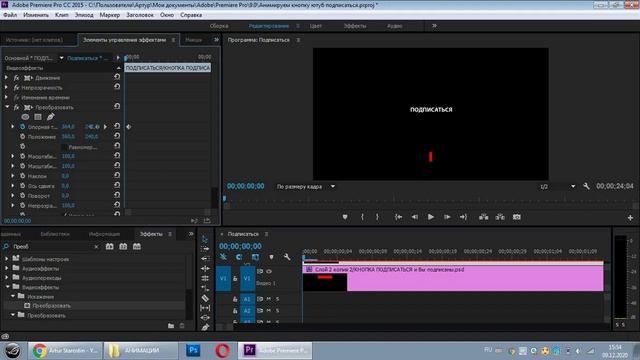
Task: Expand the Непрозрачность effect
Action: (x=6, y=87)
